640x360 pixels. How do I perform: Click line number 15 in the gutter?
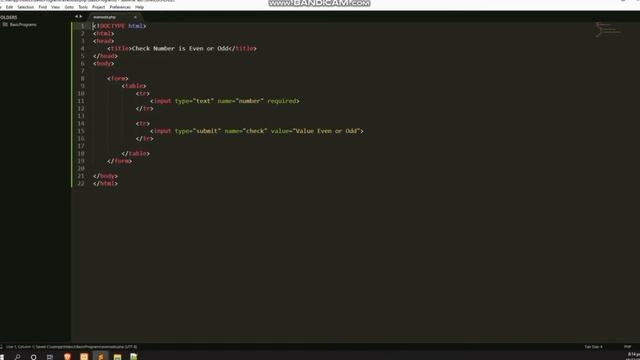(81, 131)
